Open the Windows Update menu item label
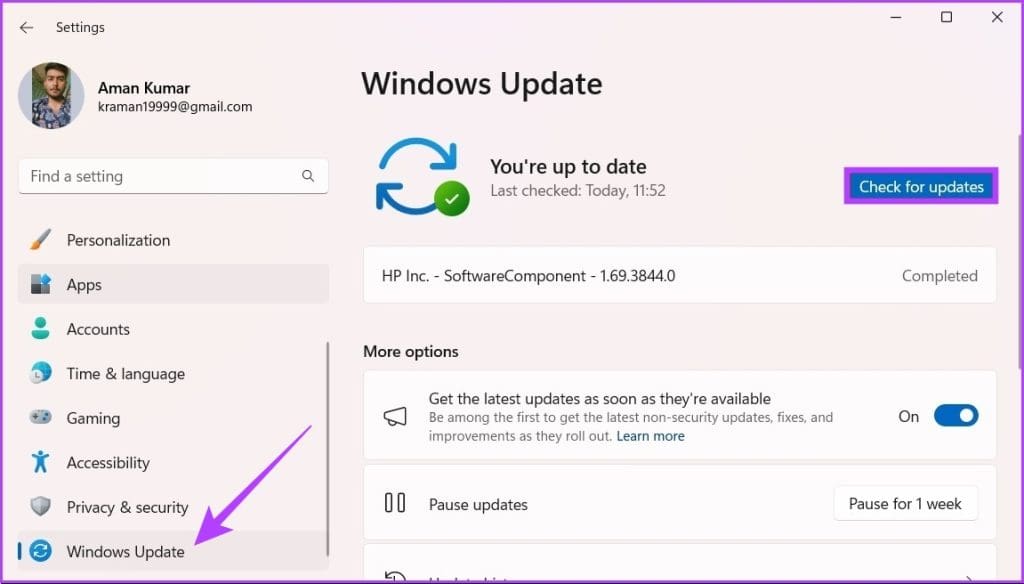This screenshot has width=1024, height=584. click(x=125, y=551)
